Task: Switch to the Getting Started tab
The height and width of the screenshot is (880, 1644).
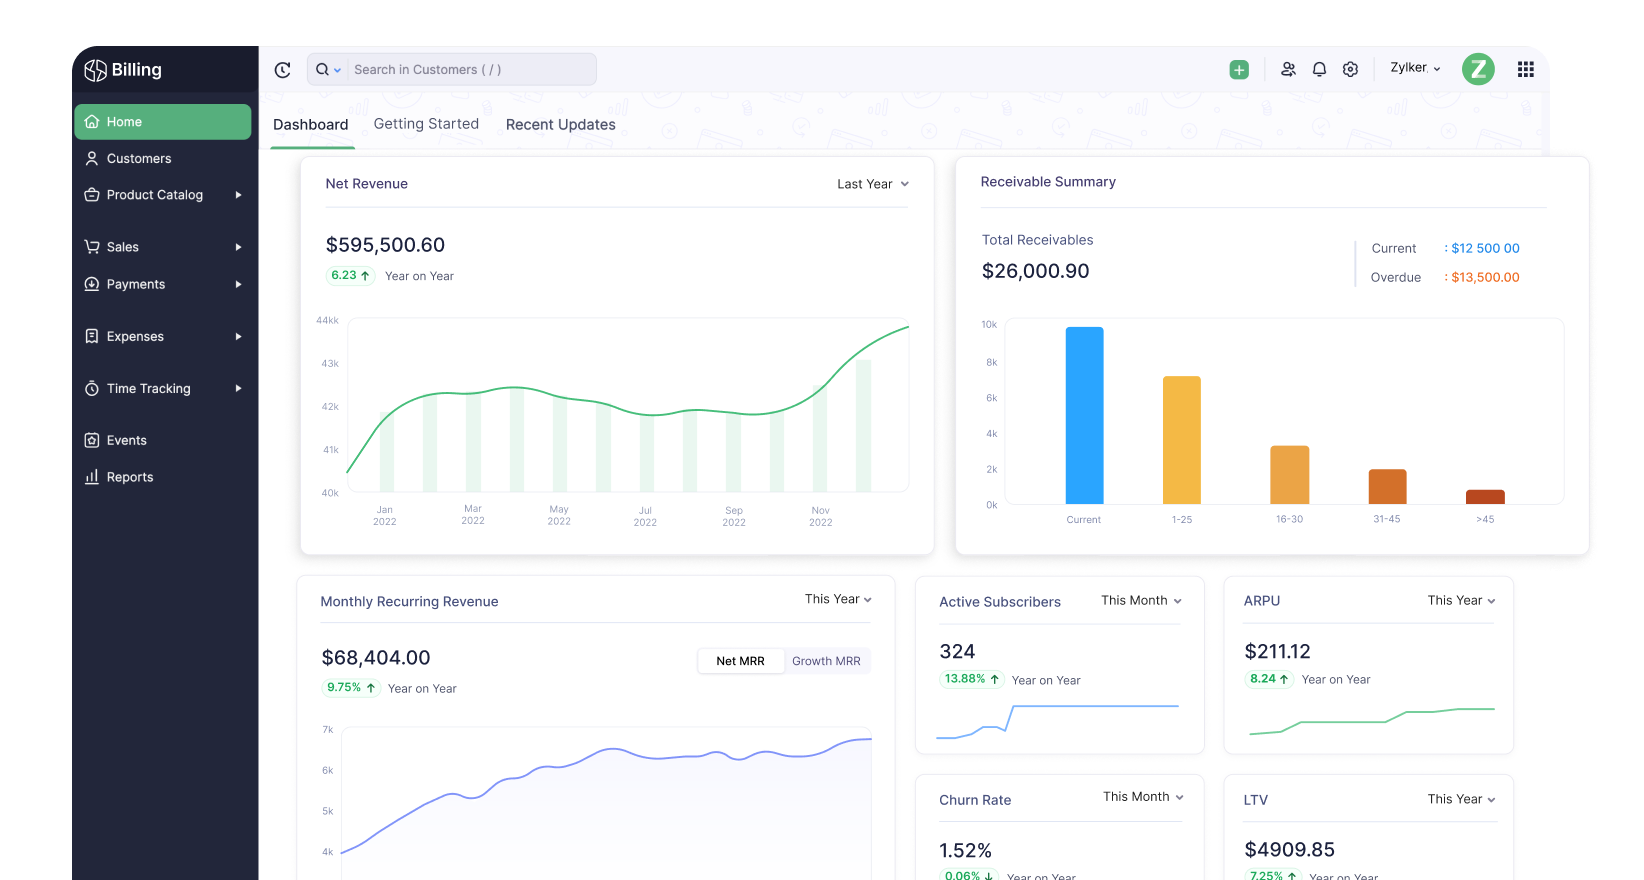Action: point(426,124)
